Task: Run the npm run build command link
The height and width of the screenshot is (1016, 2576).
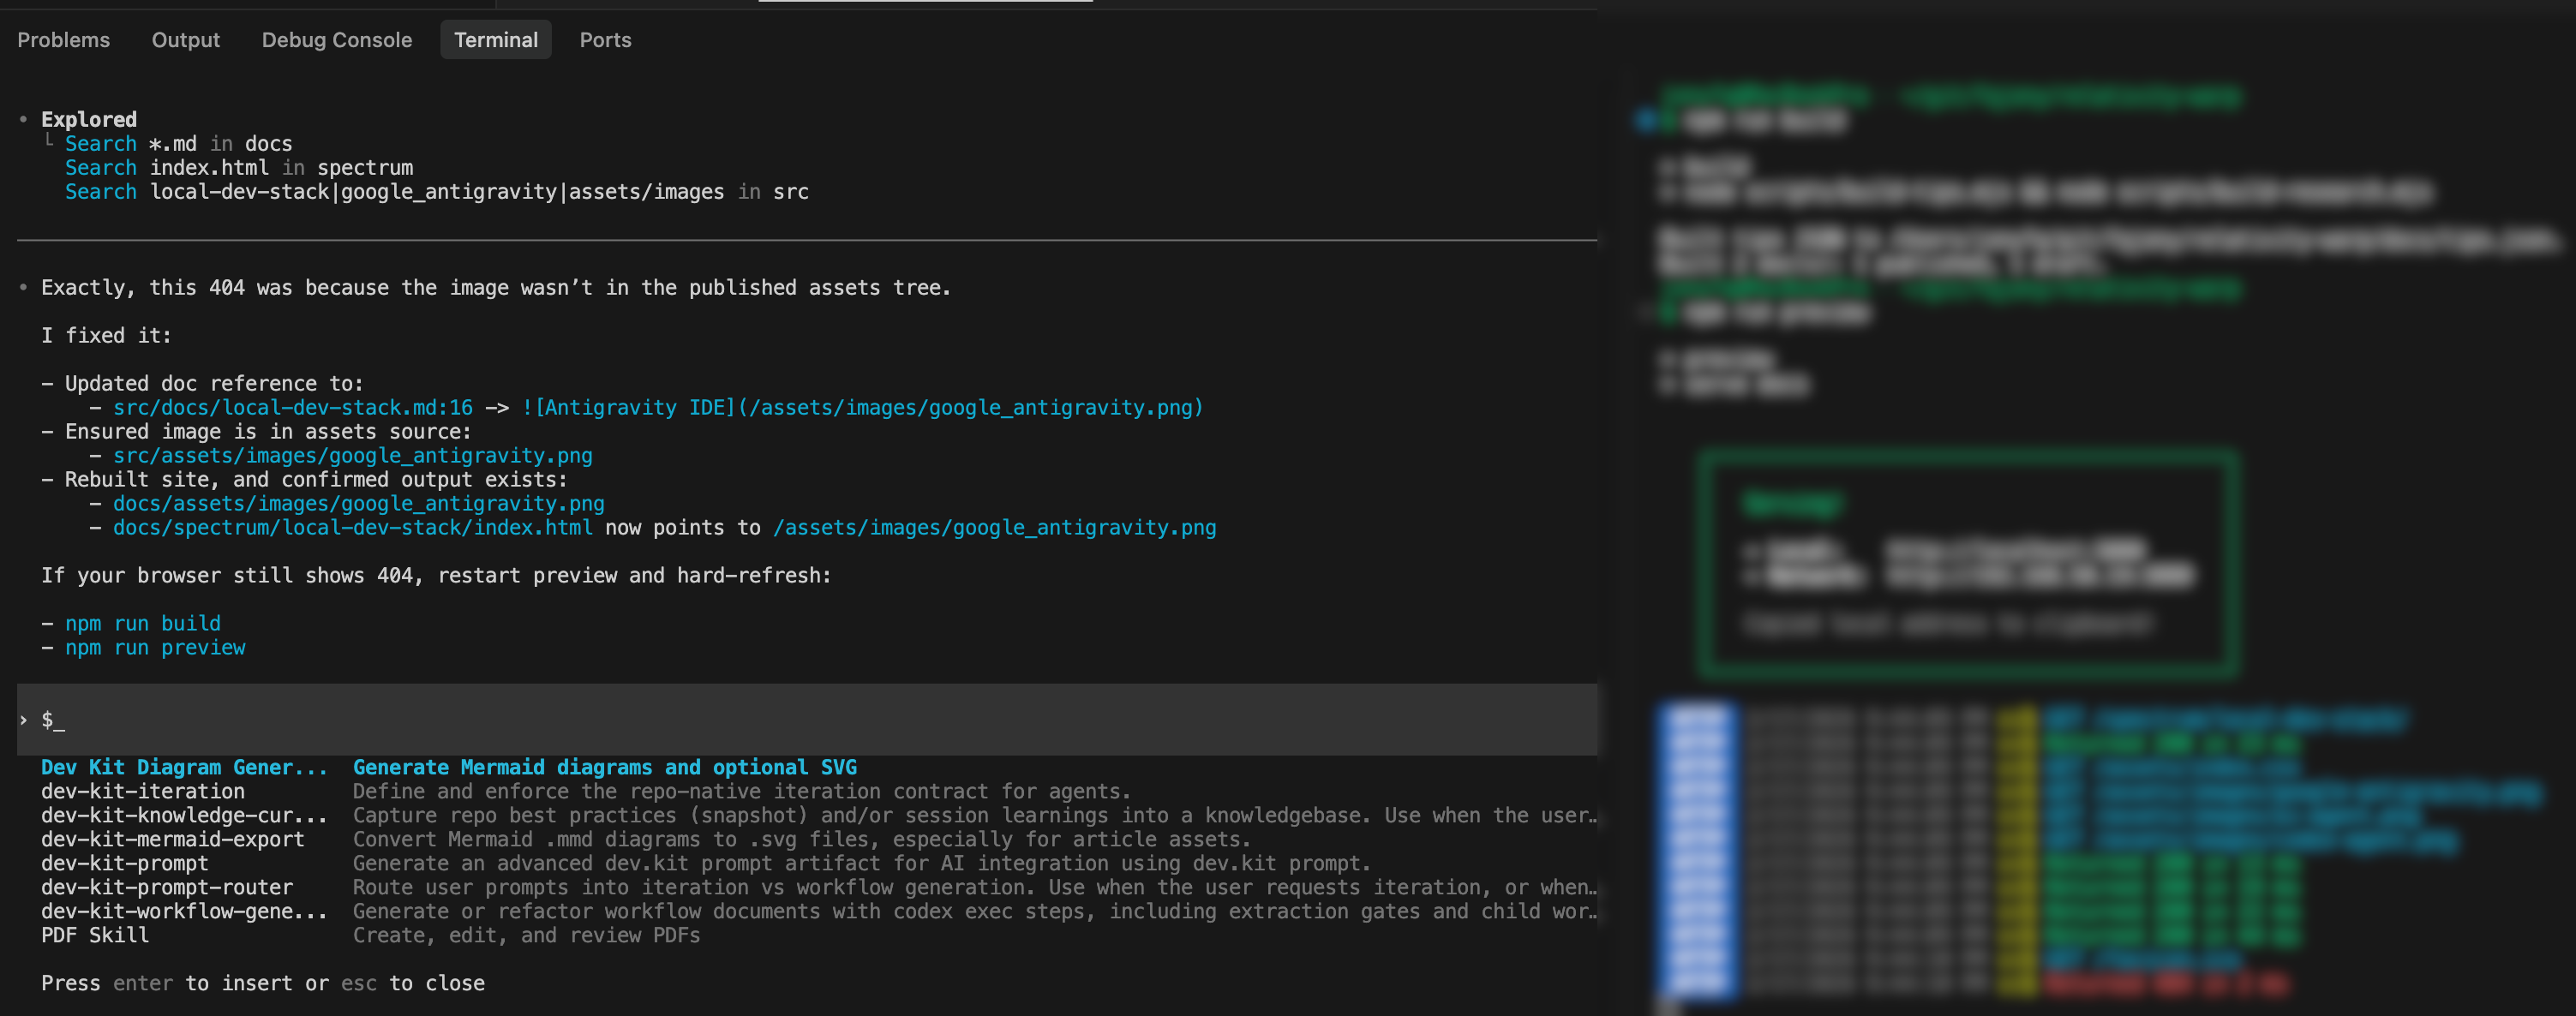Action: point(142,623)
